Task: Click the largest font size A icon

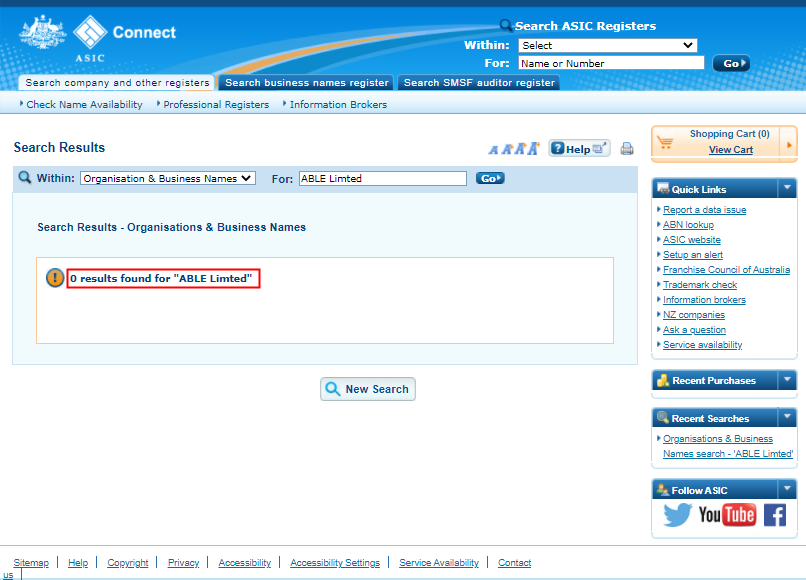Action: pyautogui.click(x=534, y=149)
